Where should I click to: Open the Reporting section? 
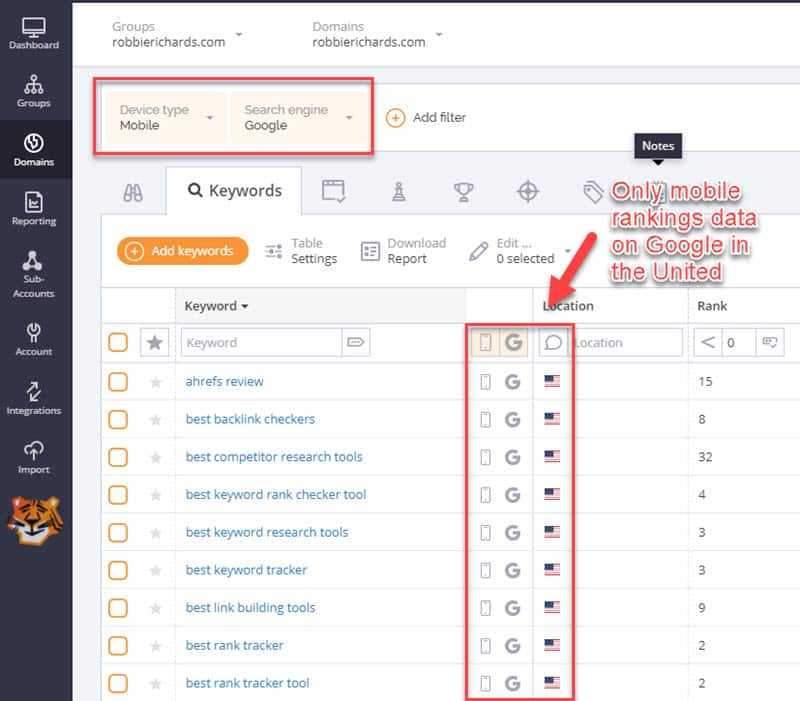[33, 207]
